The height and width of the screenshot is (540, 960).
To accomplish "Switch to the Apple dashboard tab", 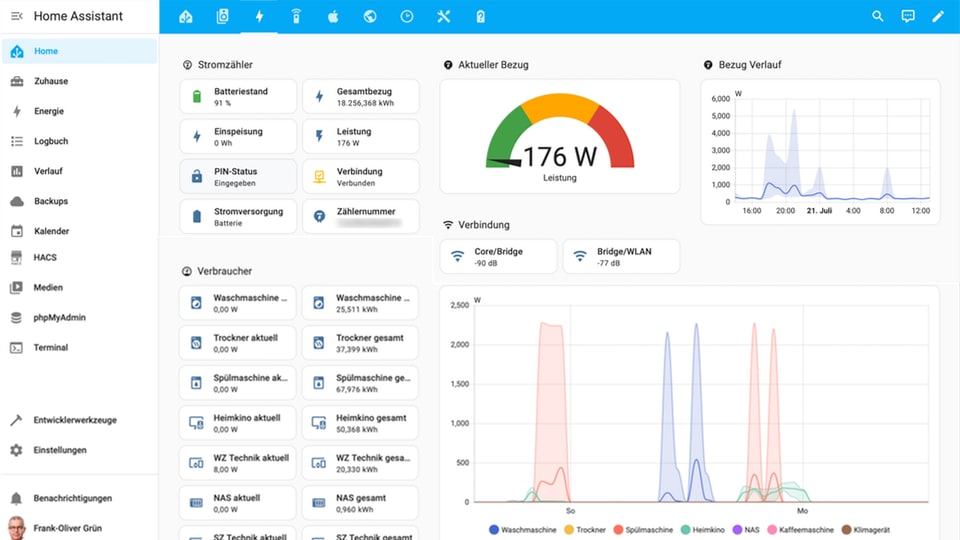I will (x=333, y=16).
